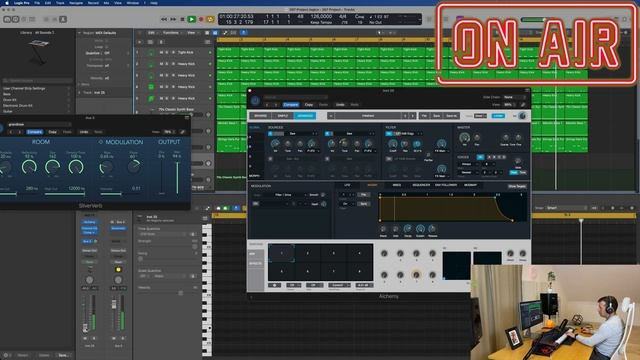The width and height of the screenshot is (640, 360).
Task: Select the LFO modulation tab
Action: point(347,185)
